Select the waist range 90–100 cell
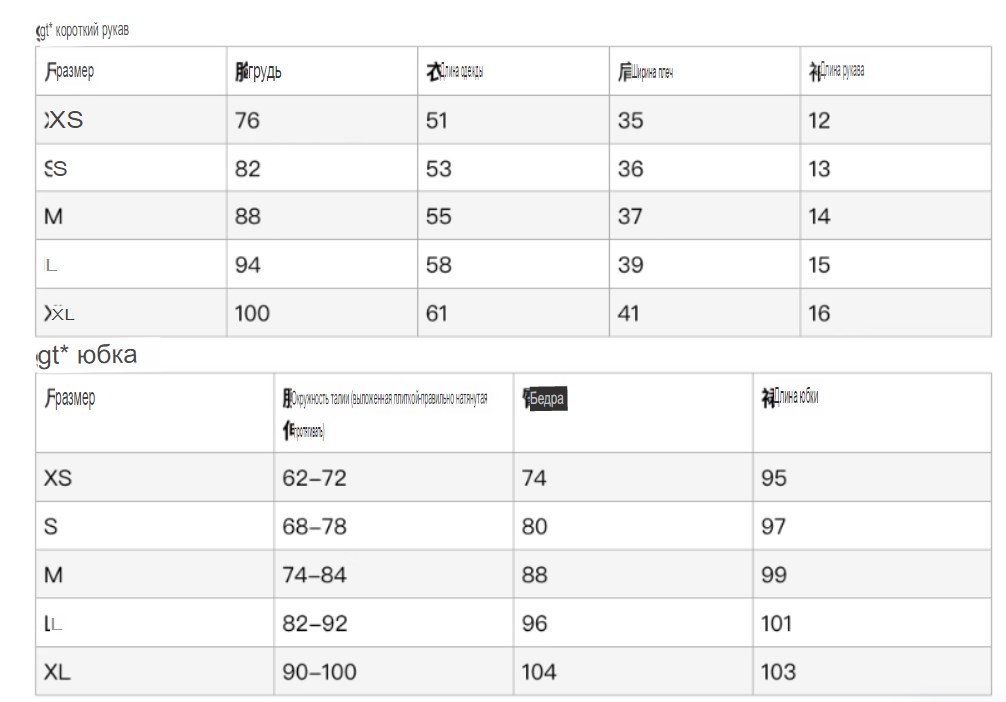Viewport: 1006px width, 702px height. (x=393, y=671)
